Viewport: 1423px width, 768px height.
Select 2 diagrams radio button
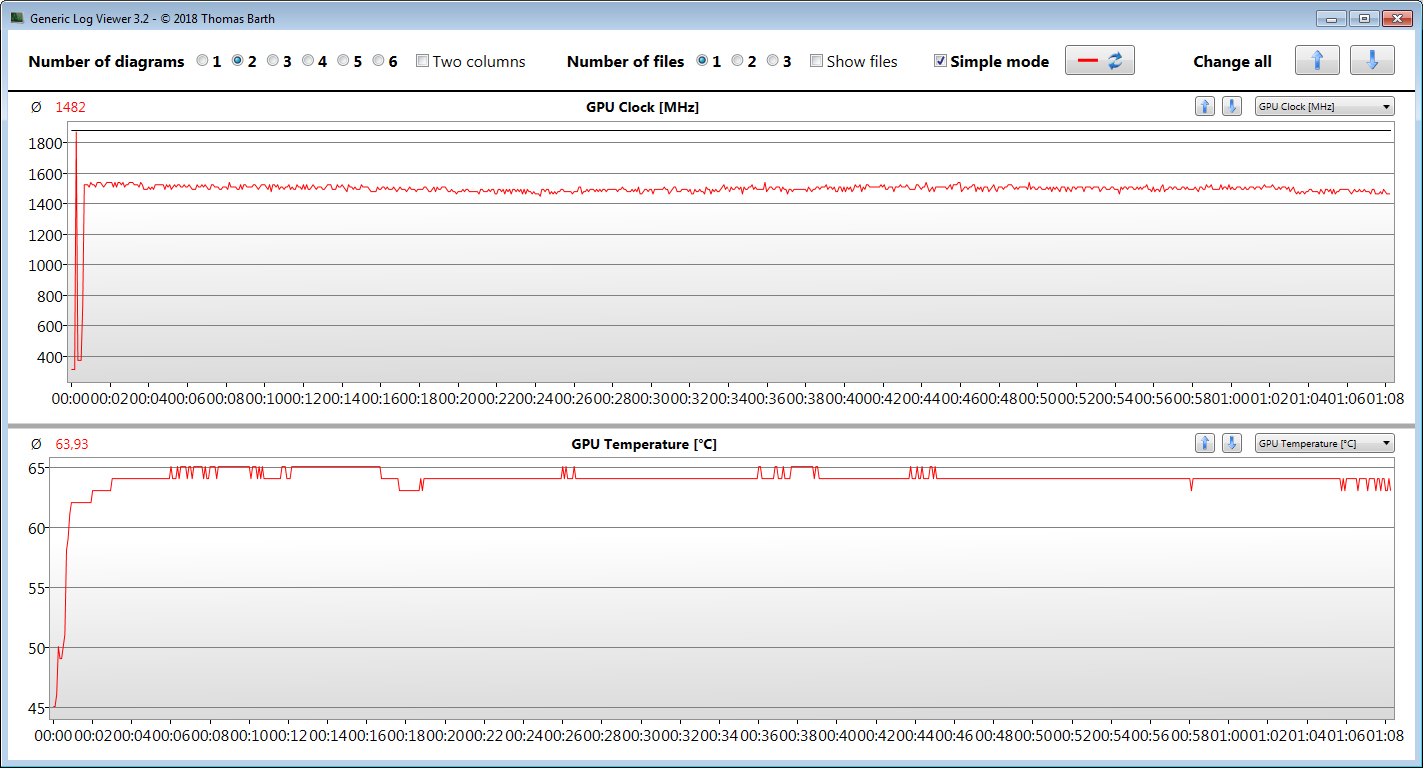click(x=238, y=61)
